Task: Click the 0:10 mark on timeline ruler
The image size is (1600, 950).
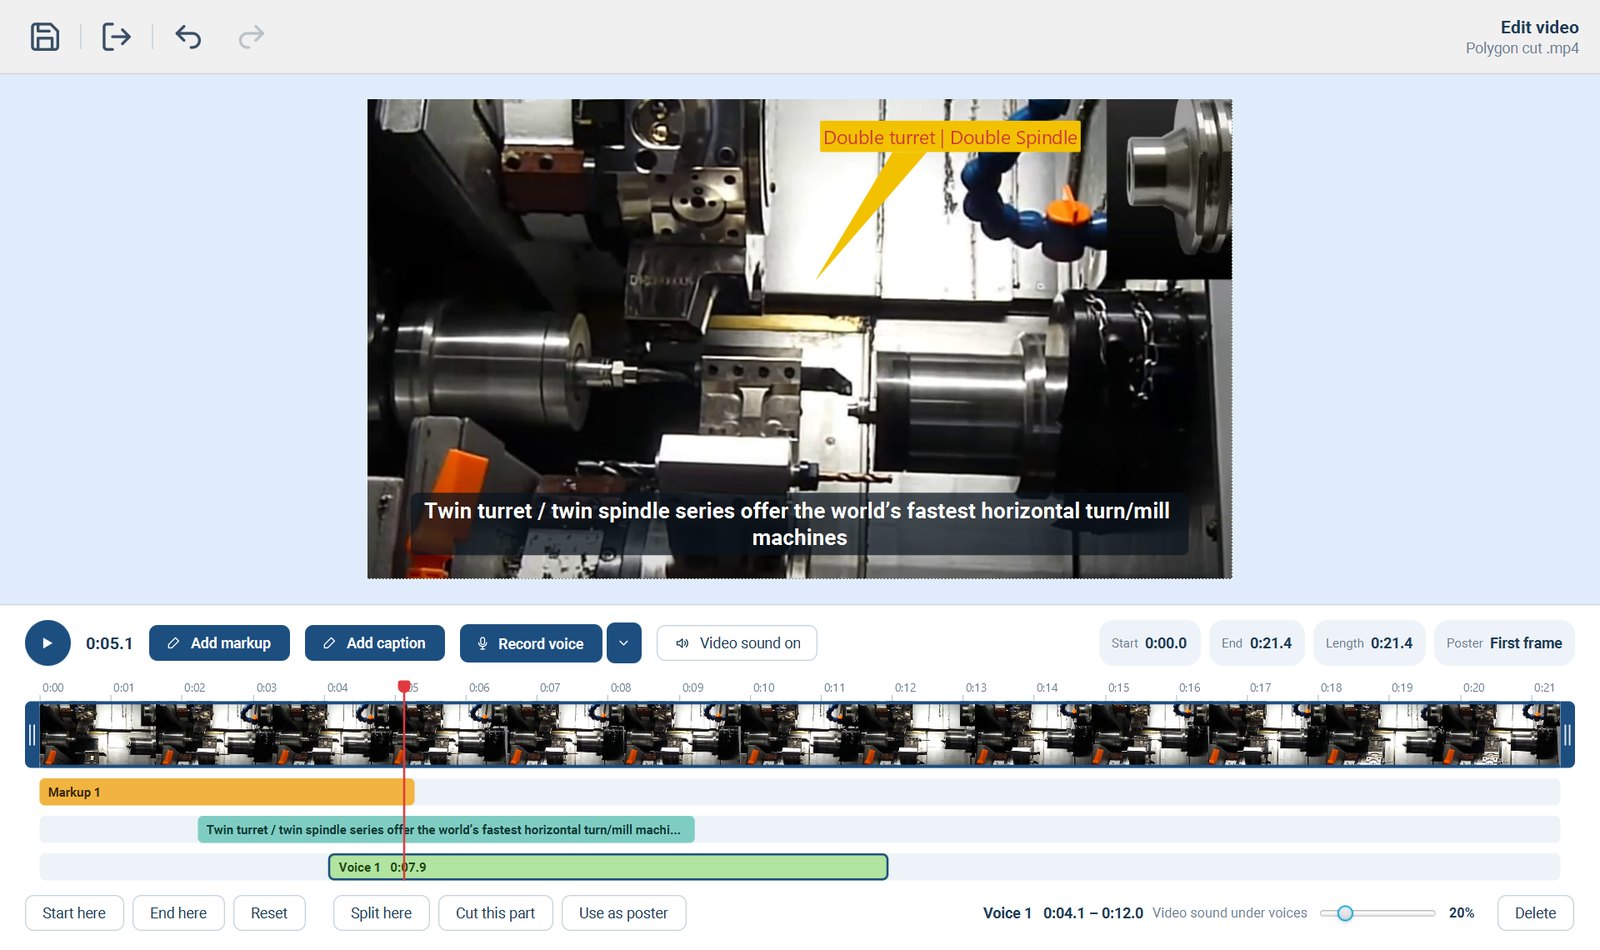Action: pos(764,688)
